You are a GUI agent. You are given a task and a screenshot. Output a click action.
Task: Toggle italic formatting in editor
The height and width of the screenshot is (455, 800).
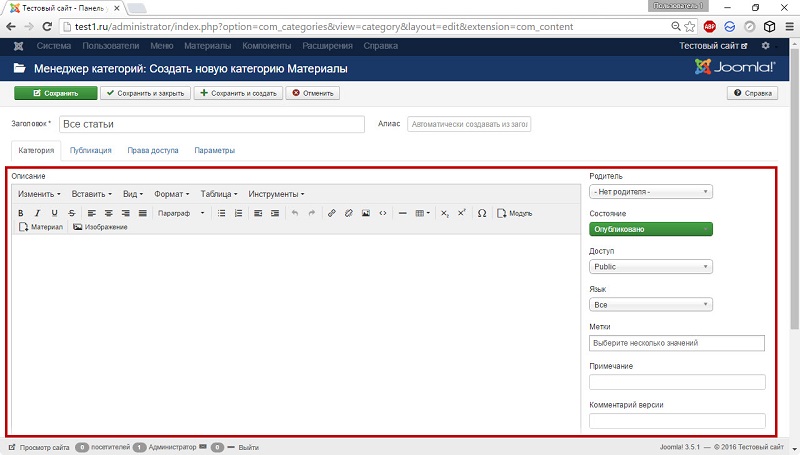click(x=37, y=213)
